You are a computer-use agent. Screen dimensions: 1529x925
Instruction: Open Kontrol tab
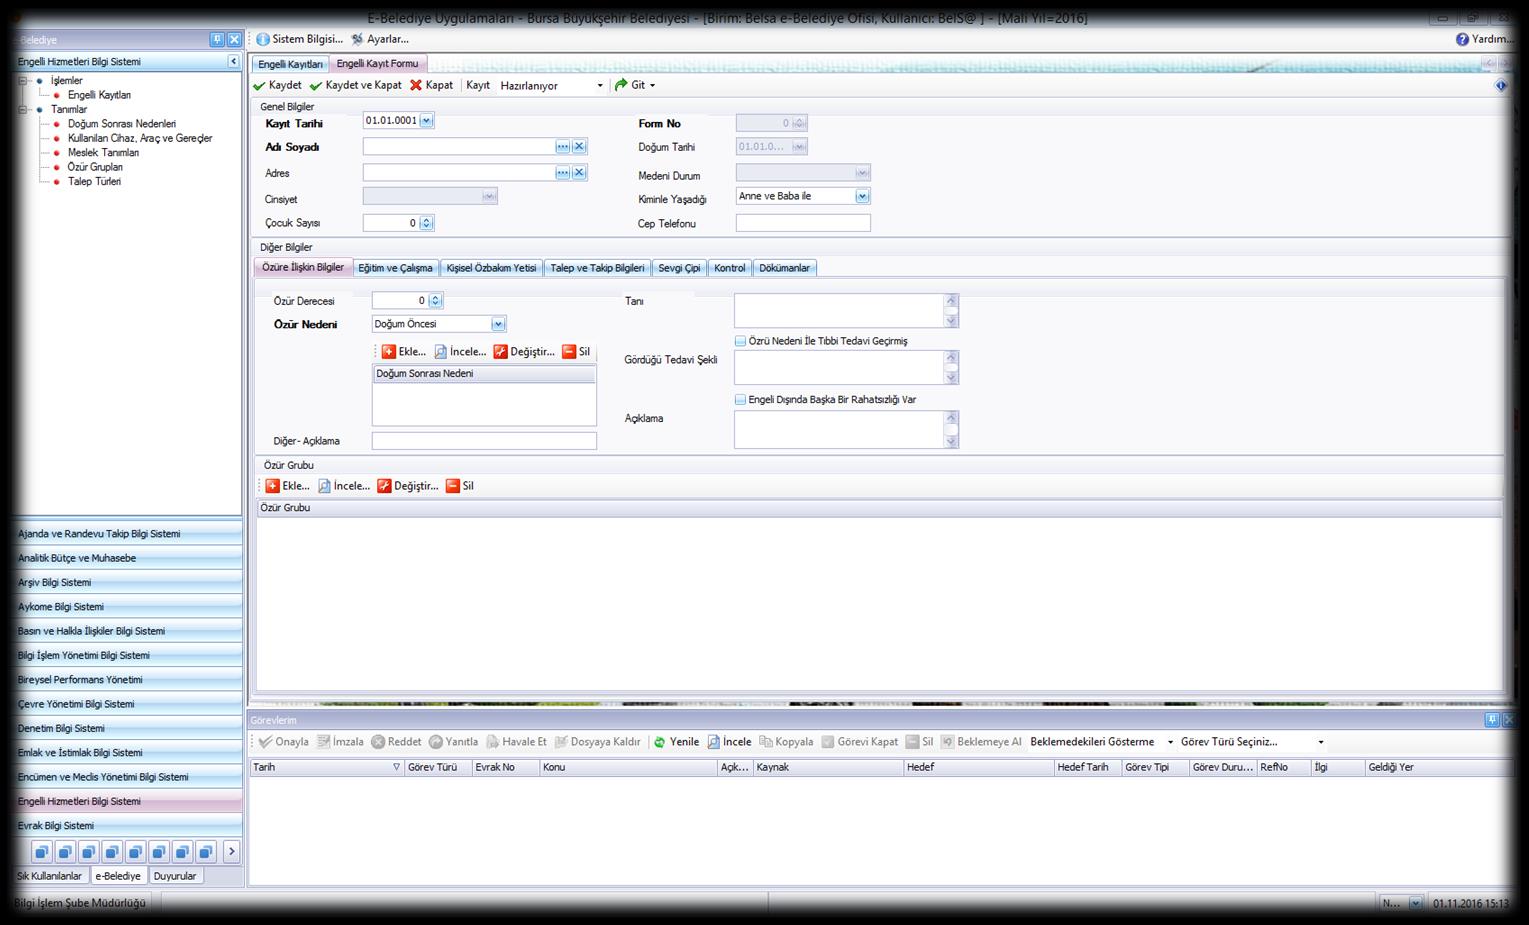[x=729, y=268]
